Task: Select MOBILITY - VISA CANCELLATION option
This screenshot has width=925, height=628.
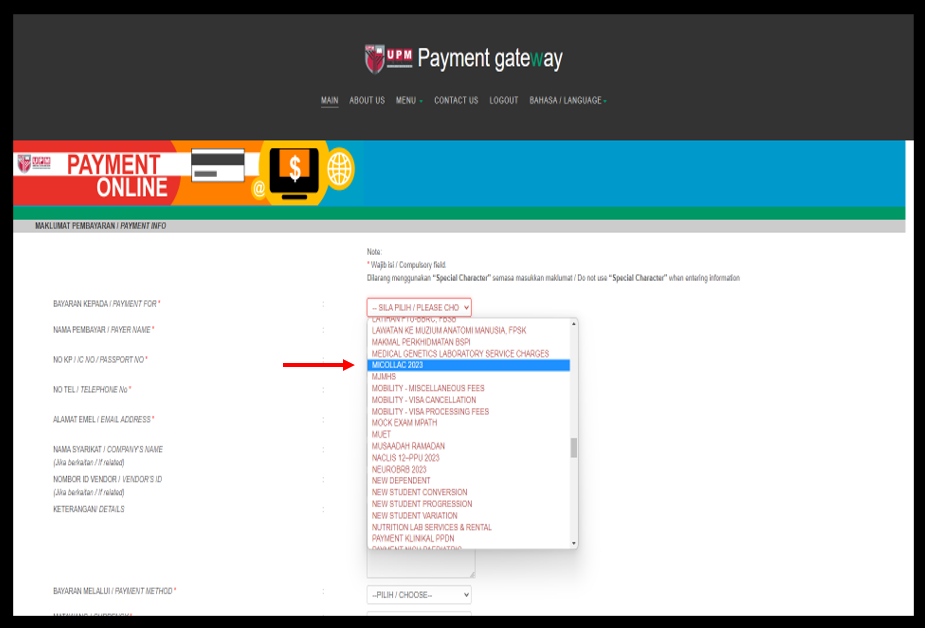Action: (468, 400)
